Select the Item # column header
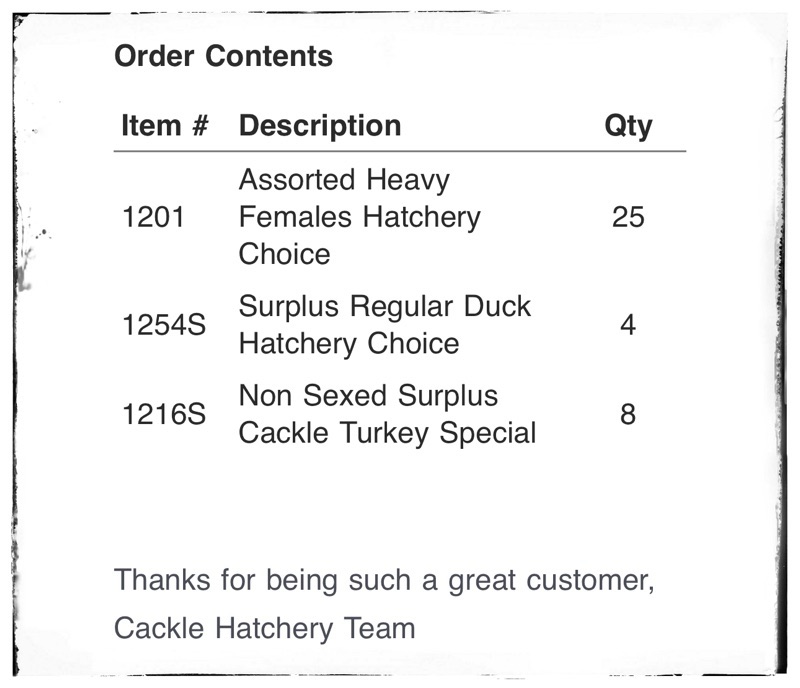Image resolution: width=800 pixels, height=688 pixels. [165, 126]
